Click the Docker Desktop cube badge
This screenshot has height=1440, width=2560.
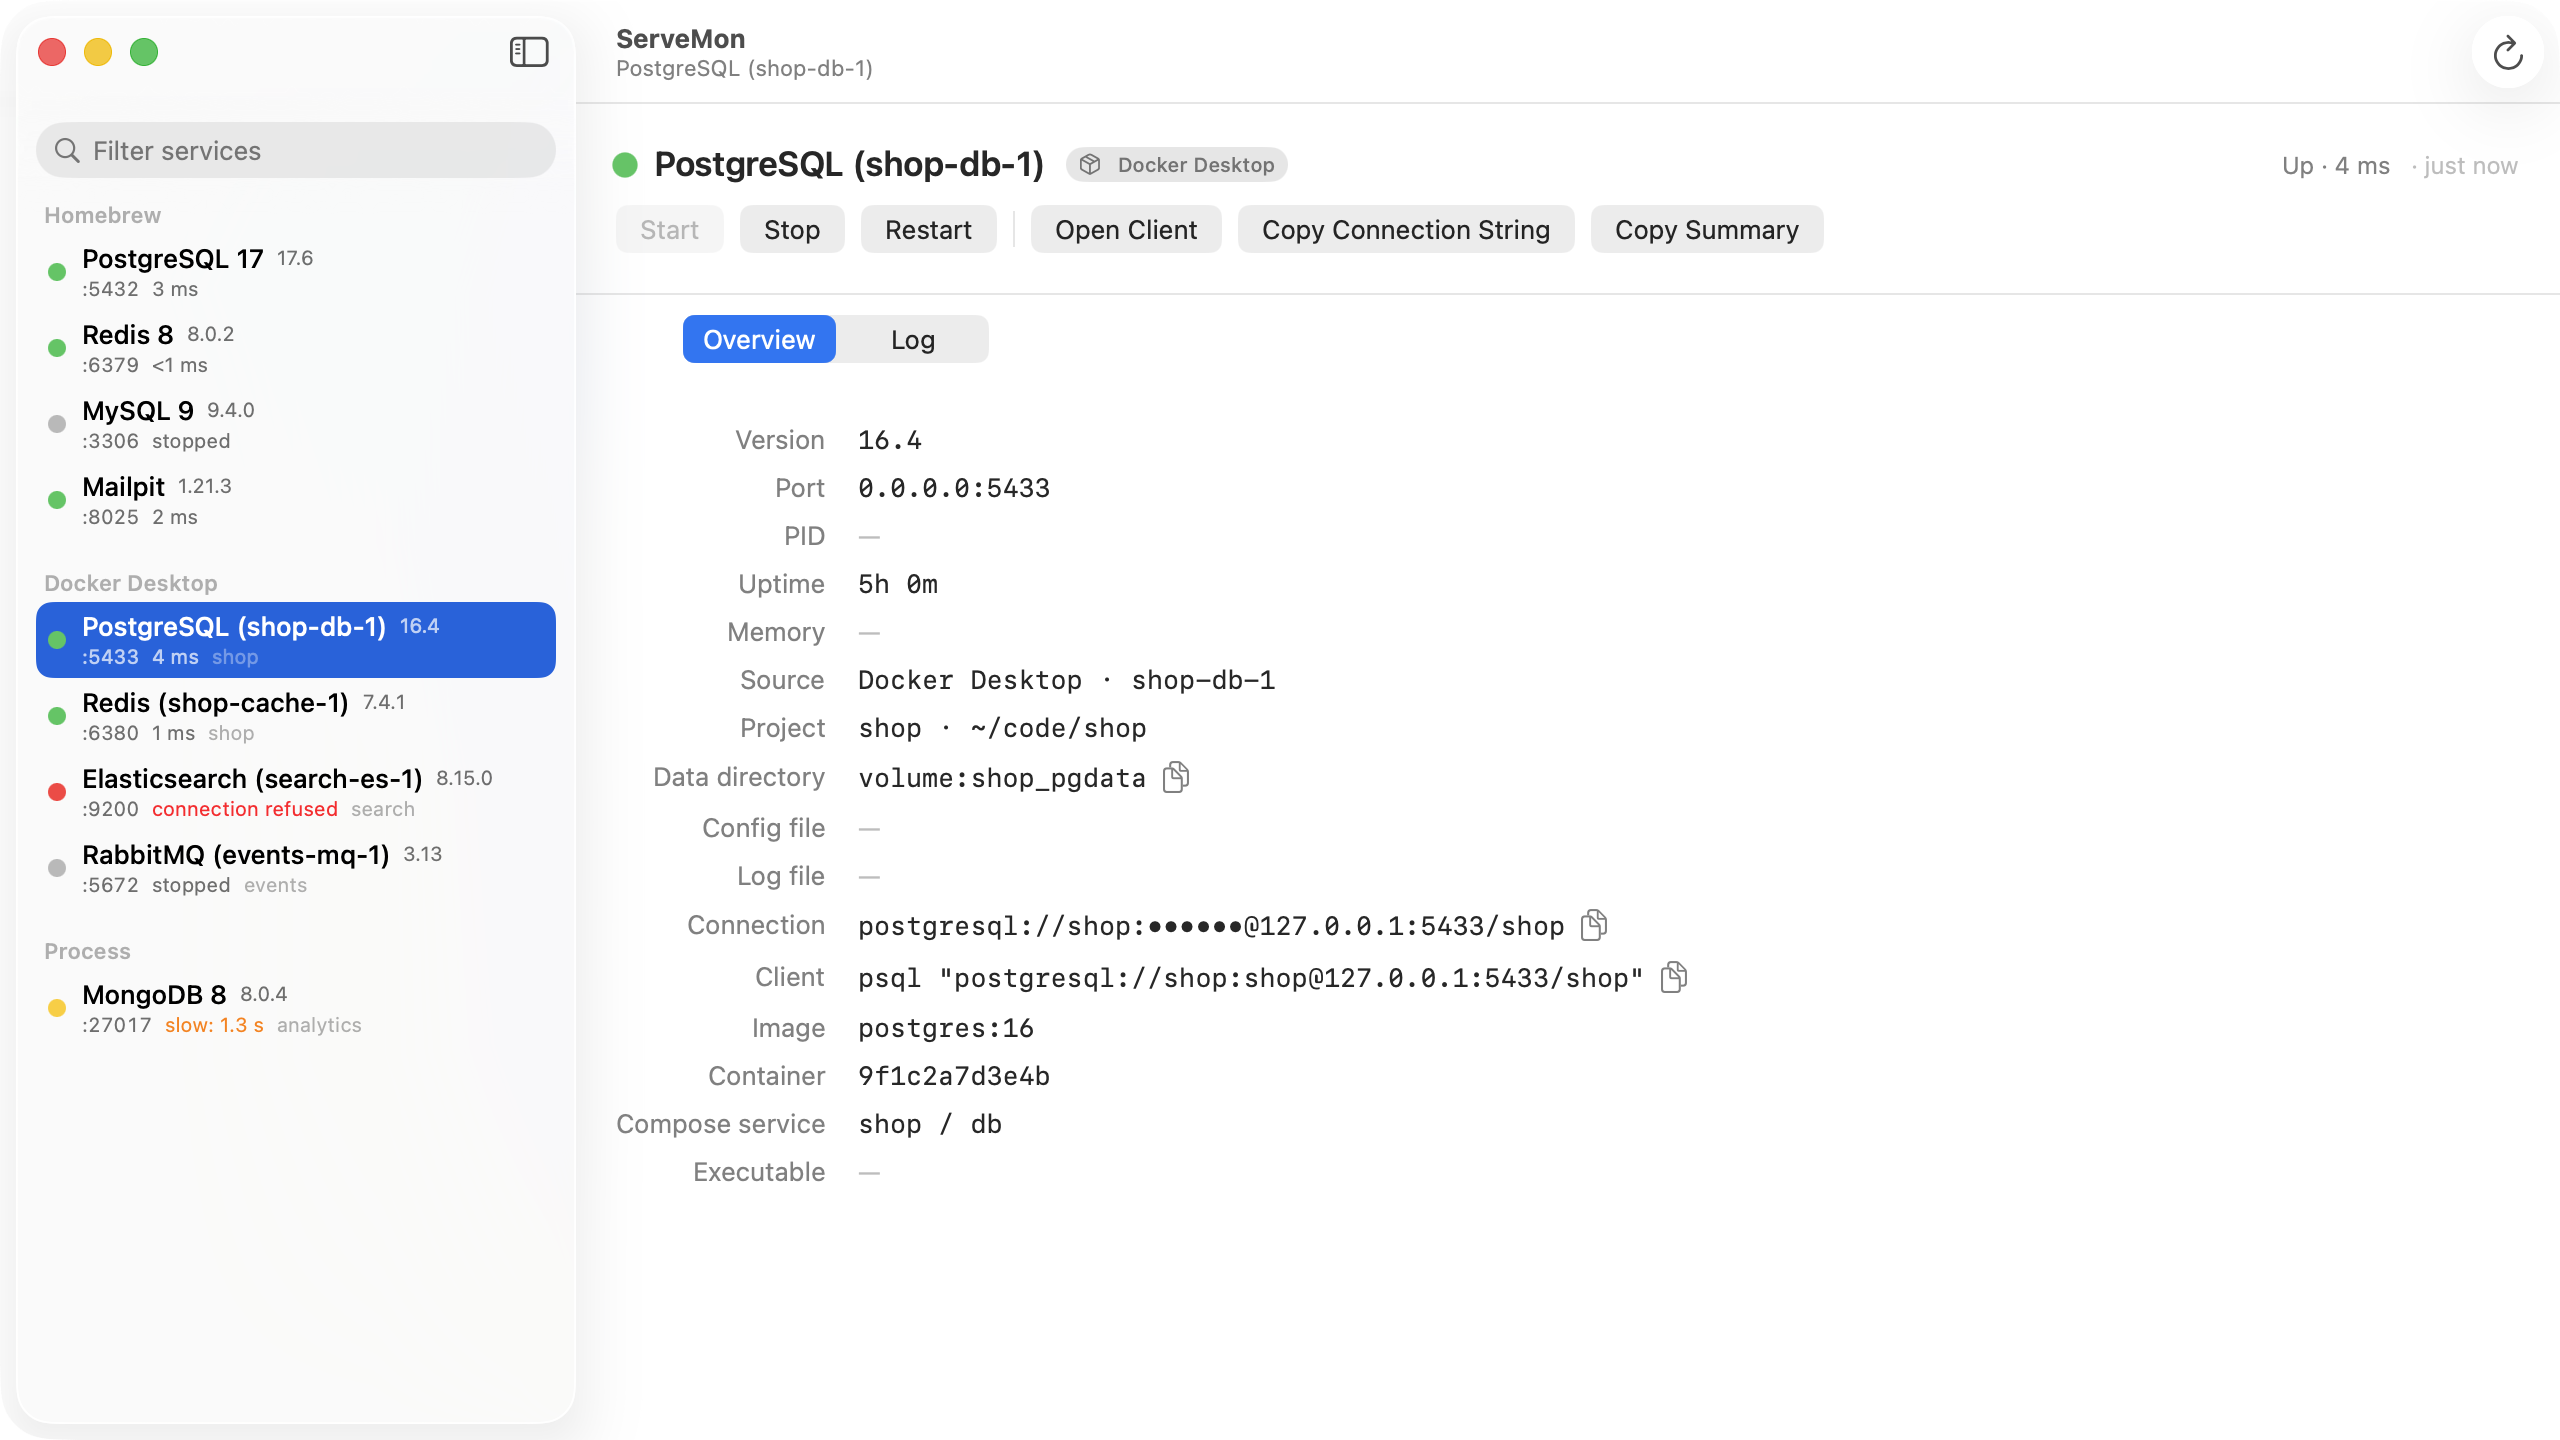click(x=1177, y=165)
